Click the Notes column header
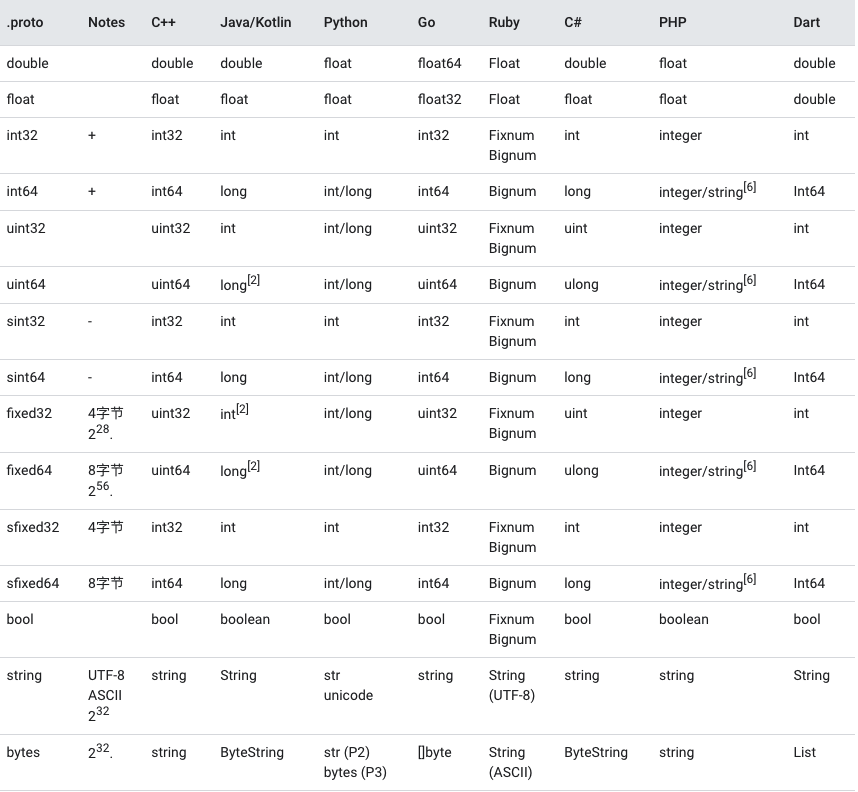 106,22
